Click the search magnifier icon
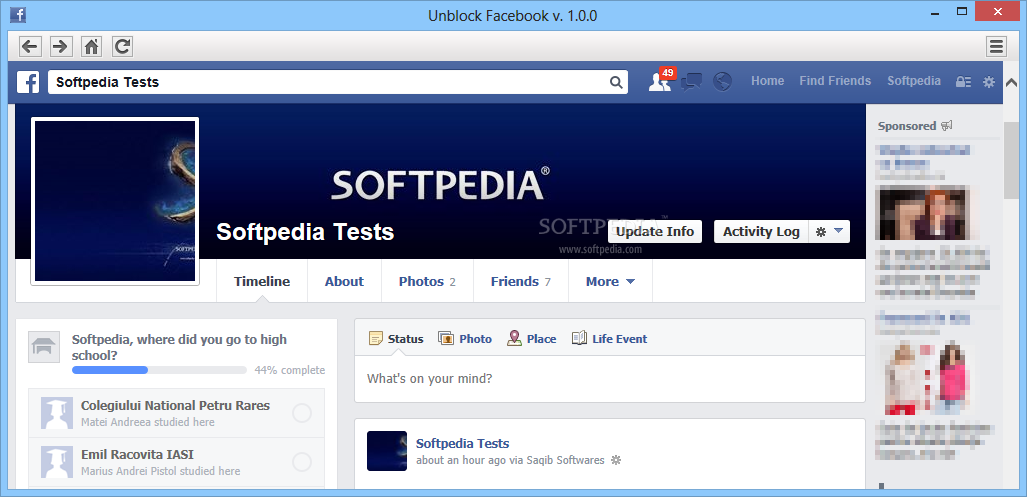The image size is (1027, 497). click(616, 82)
